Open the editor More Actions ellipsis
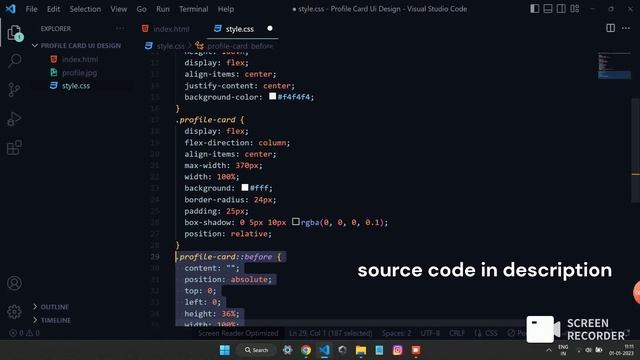Image resolution: width=640 pixels, height=360 pixels. pos(626,28)
